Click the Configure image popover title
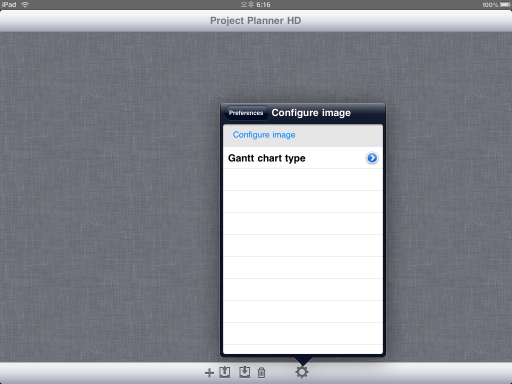The width and height of the screenshot is (512, 384). click(311, 113)
